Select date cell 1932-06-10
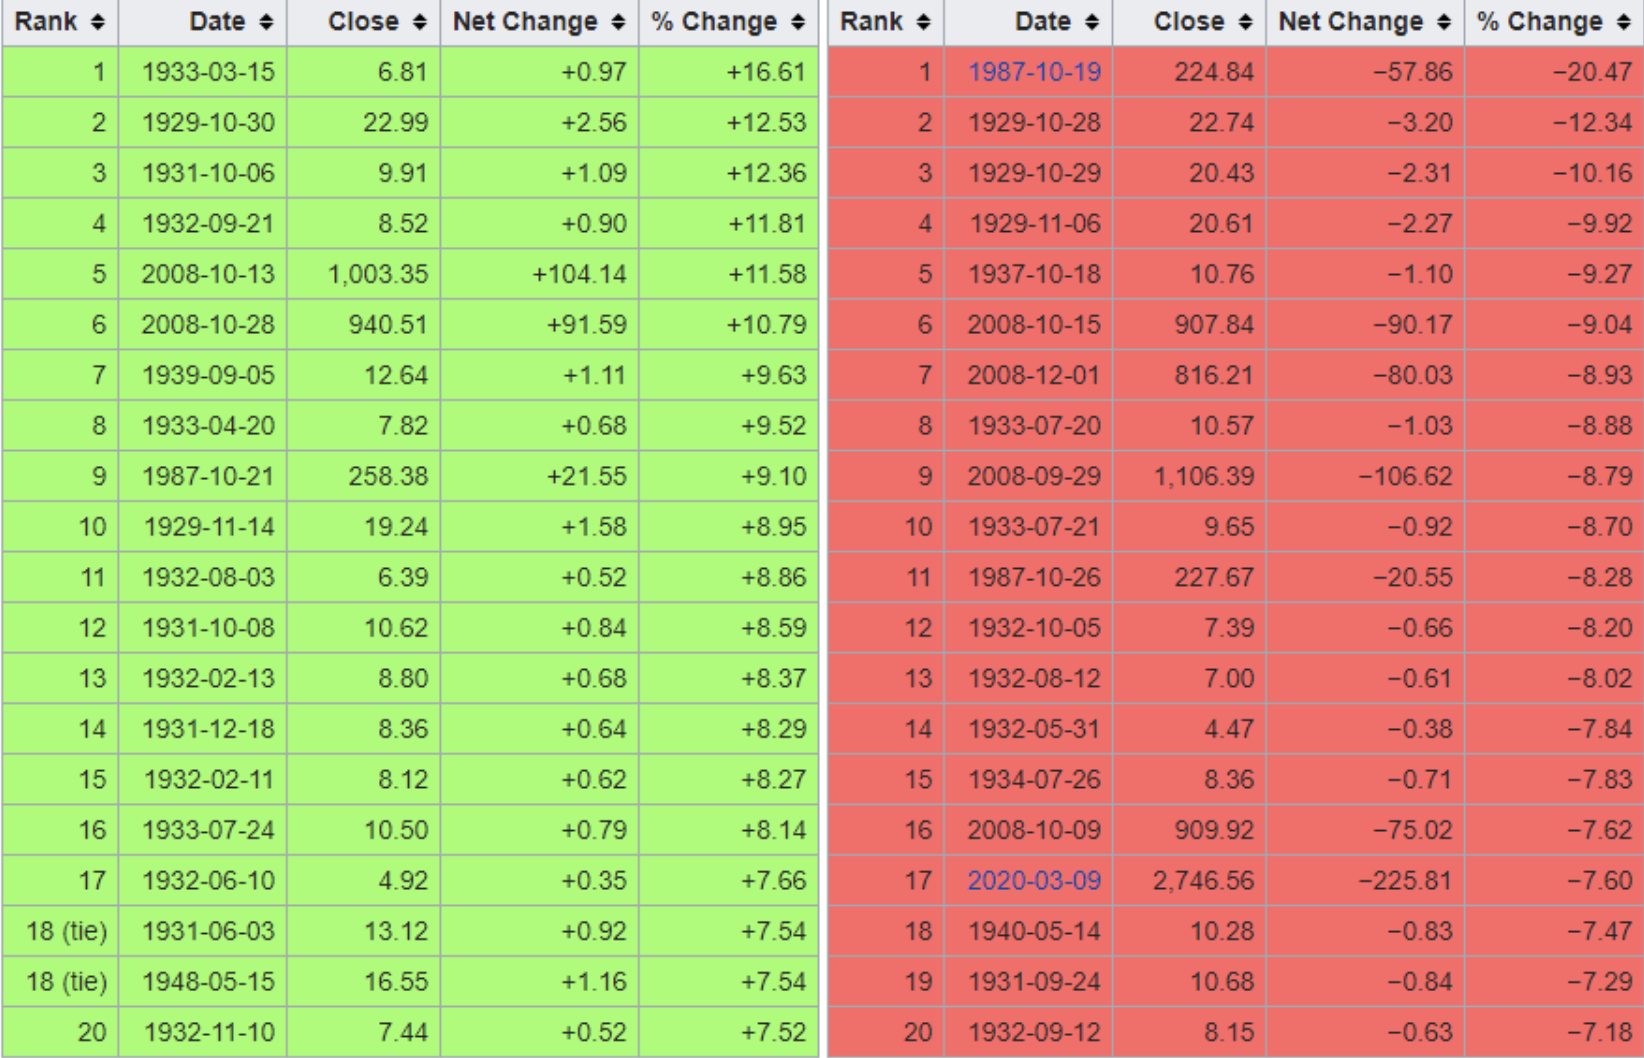 (203, 881)
